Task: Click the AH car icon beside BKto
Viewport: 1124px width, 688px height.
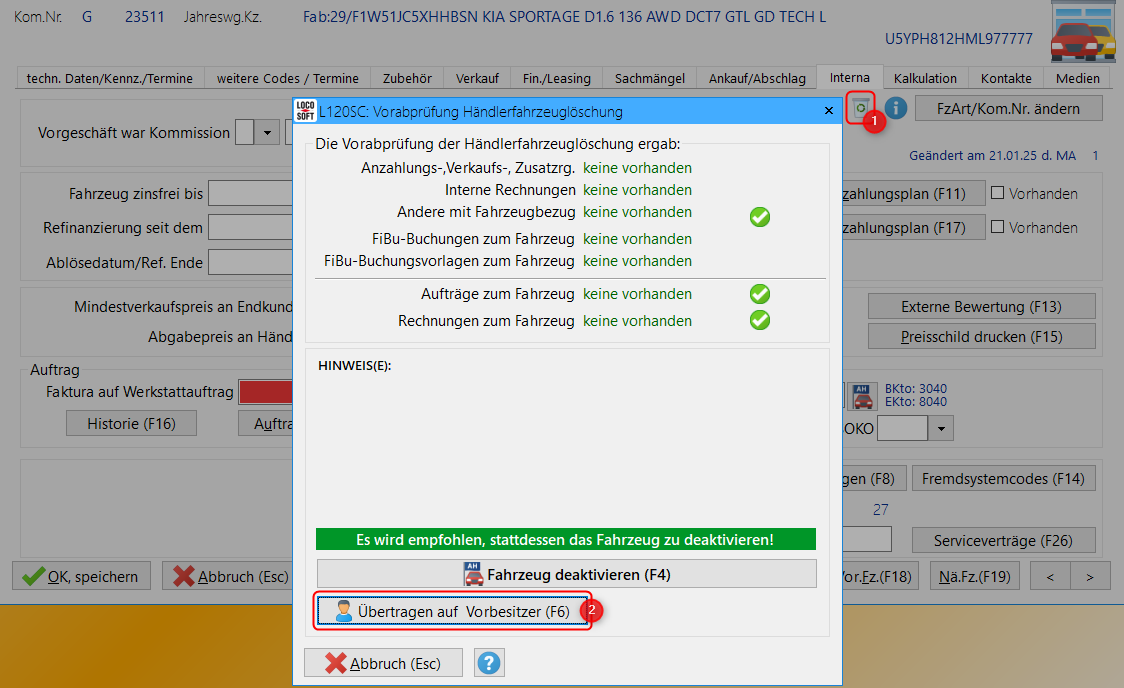Action: click(863, 396)
